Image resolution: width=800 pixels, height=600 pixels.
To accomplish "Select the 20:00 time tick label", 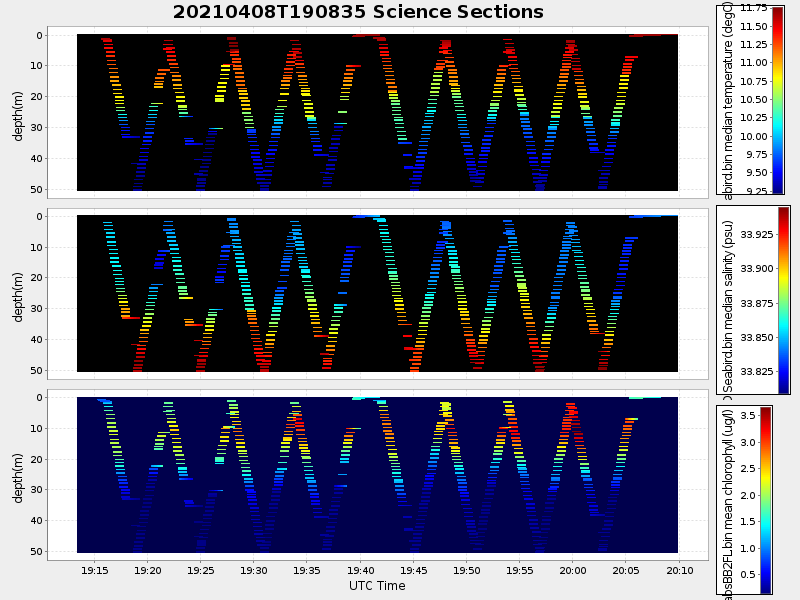I will click(573, 570).
